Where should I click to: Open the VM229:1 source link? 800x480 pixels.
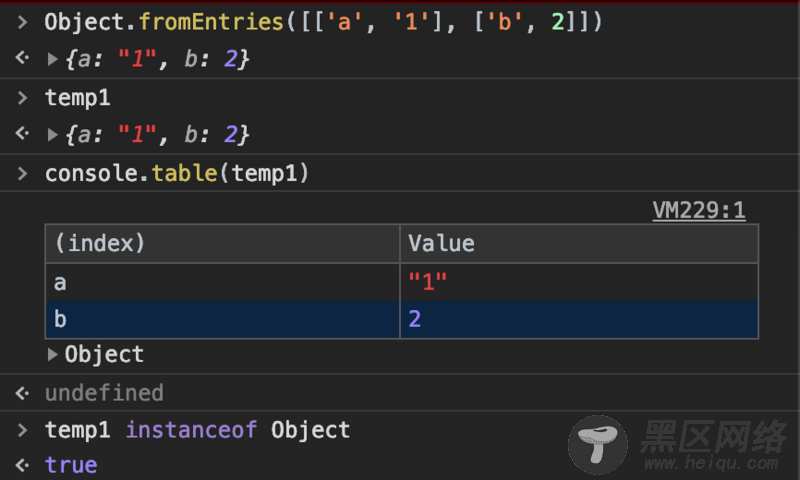698,210
